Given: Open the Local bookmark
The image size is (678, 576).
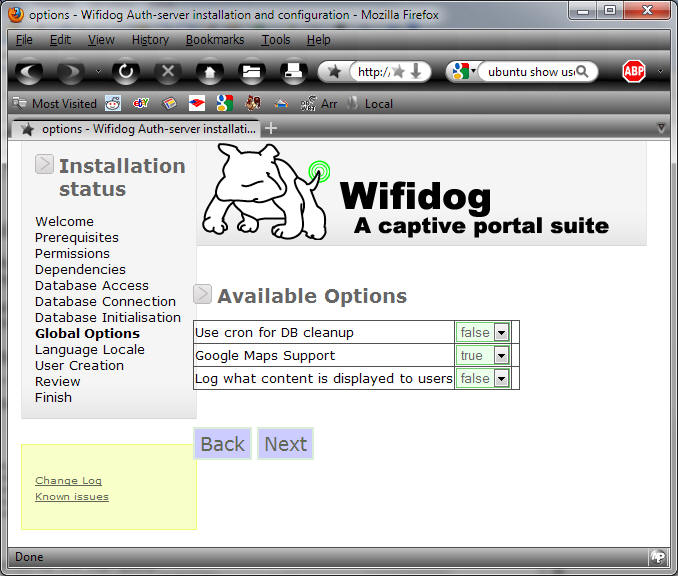Looking at the screenshot, I should pos(371,104).
